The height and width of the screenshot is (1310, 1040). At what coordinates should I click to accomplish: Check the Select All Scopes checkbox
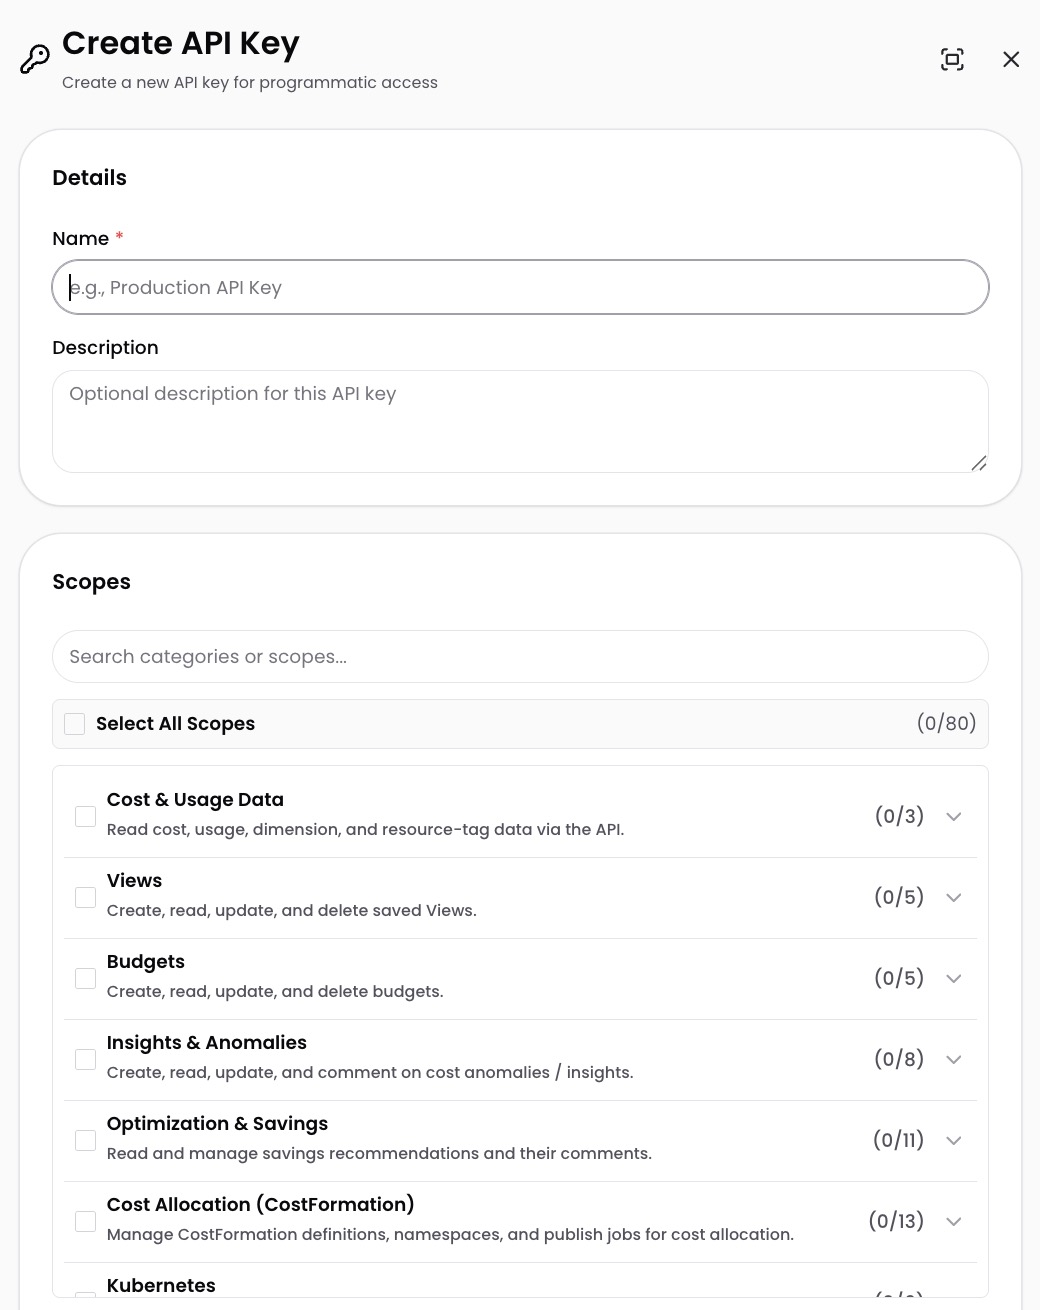point(74,724)
